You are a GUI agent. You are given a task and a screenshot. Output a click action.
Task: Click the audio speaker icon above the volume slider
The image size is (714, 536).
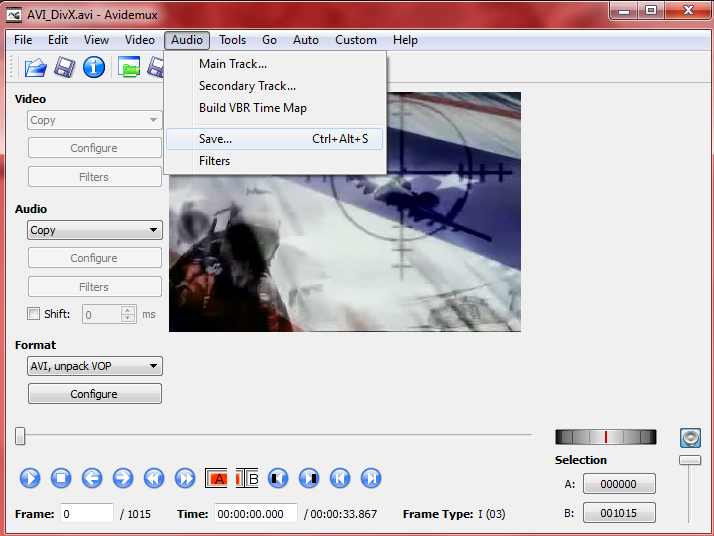[690, 438]
